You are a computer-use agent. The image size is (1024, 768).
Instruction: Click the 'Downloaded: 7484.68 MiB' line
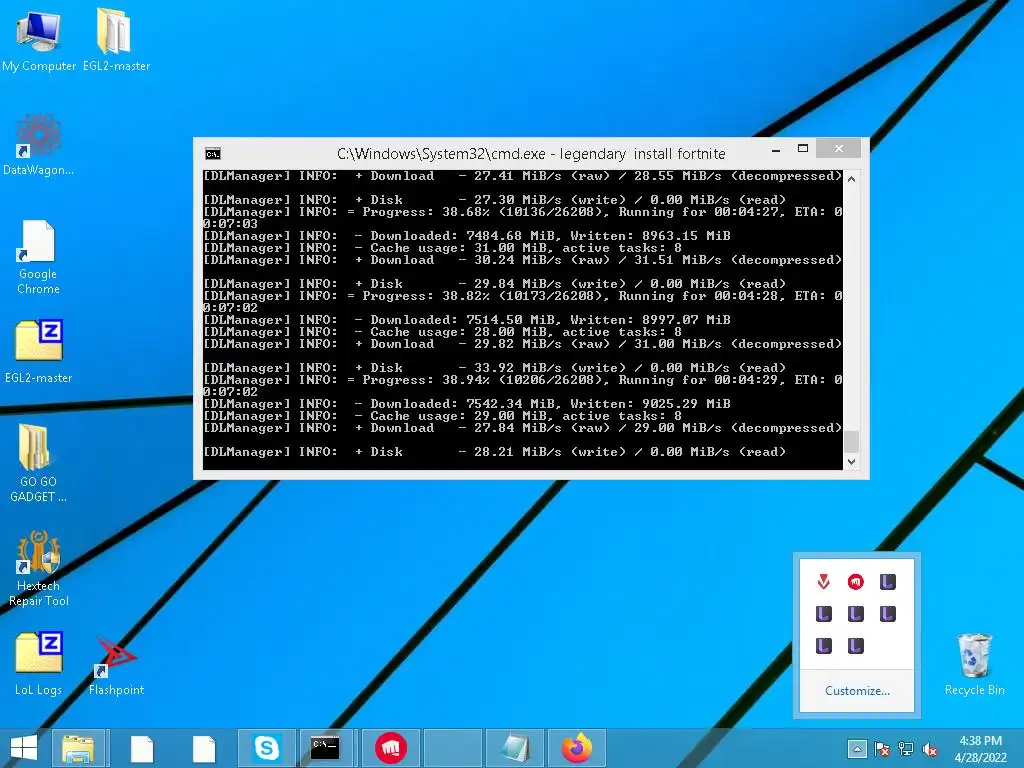coord(467,236)
